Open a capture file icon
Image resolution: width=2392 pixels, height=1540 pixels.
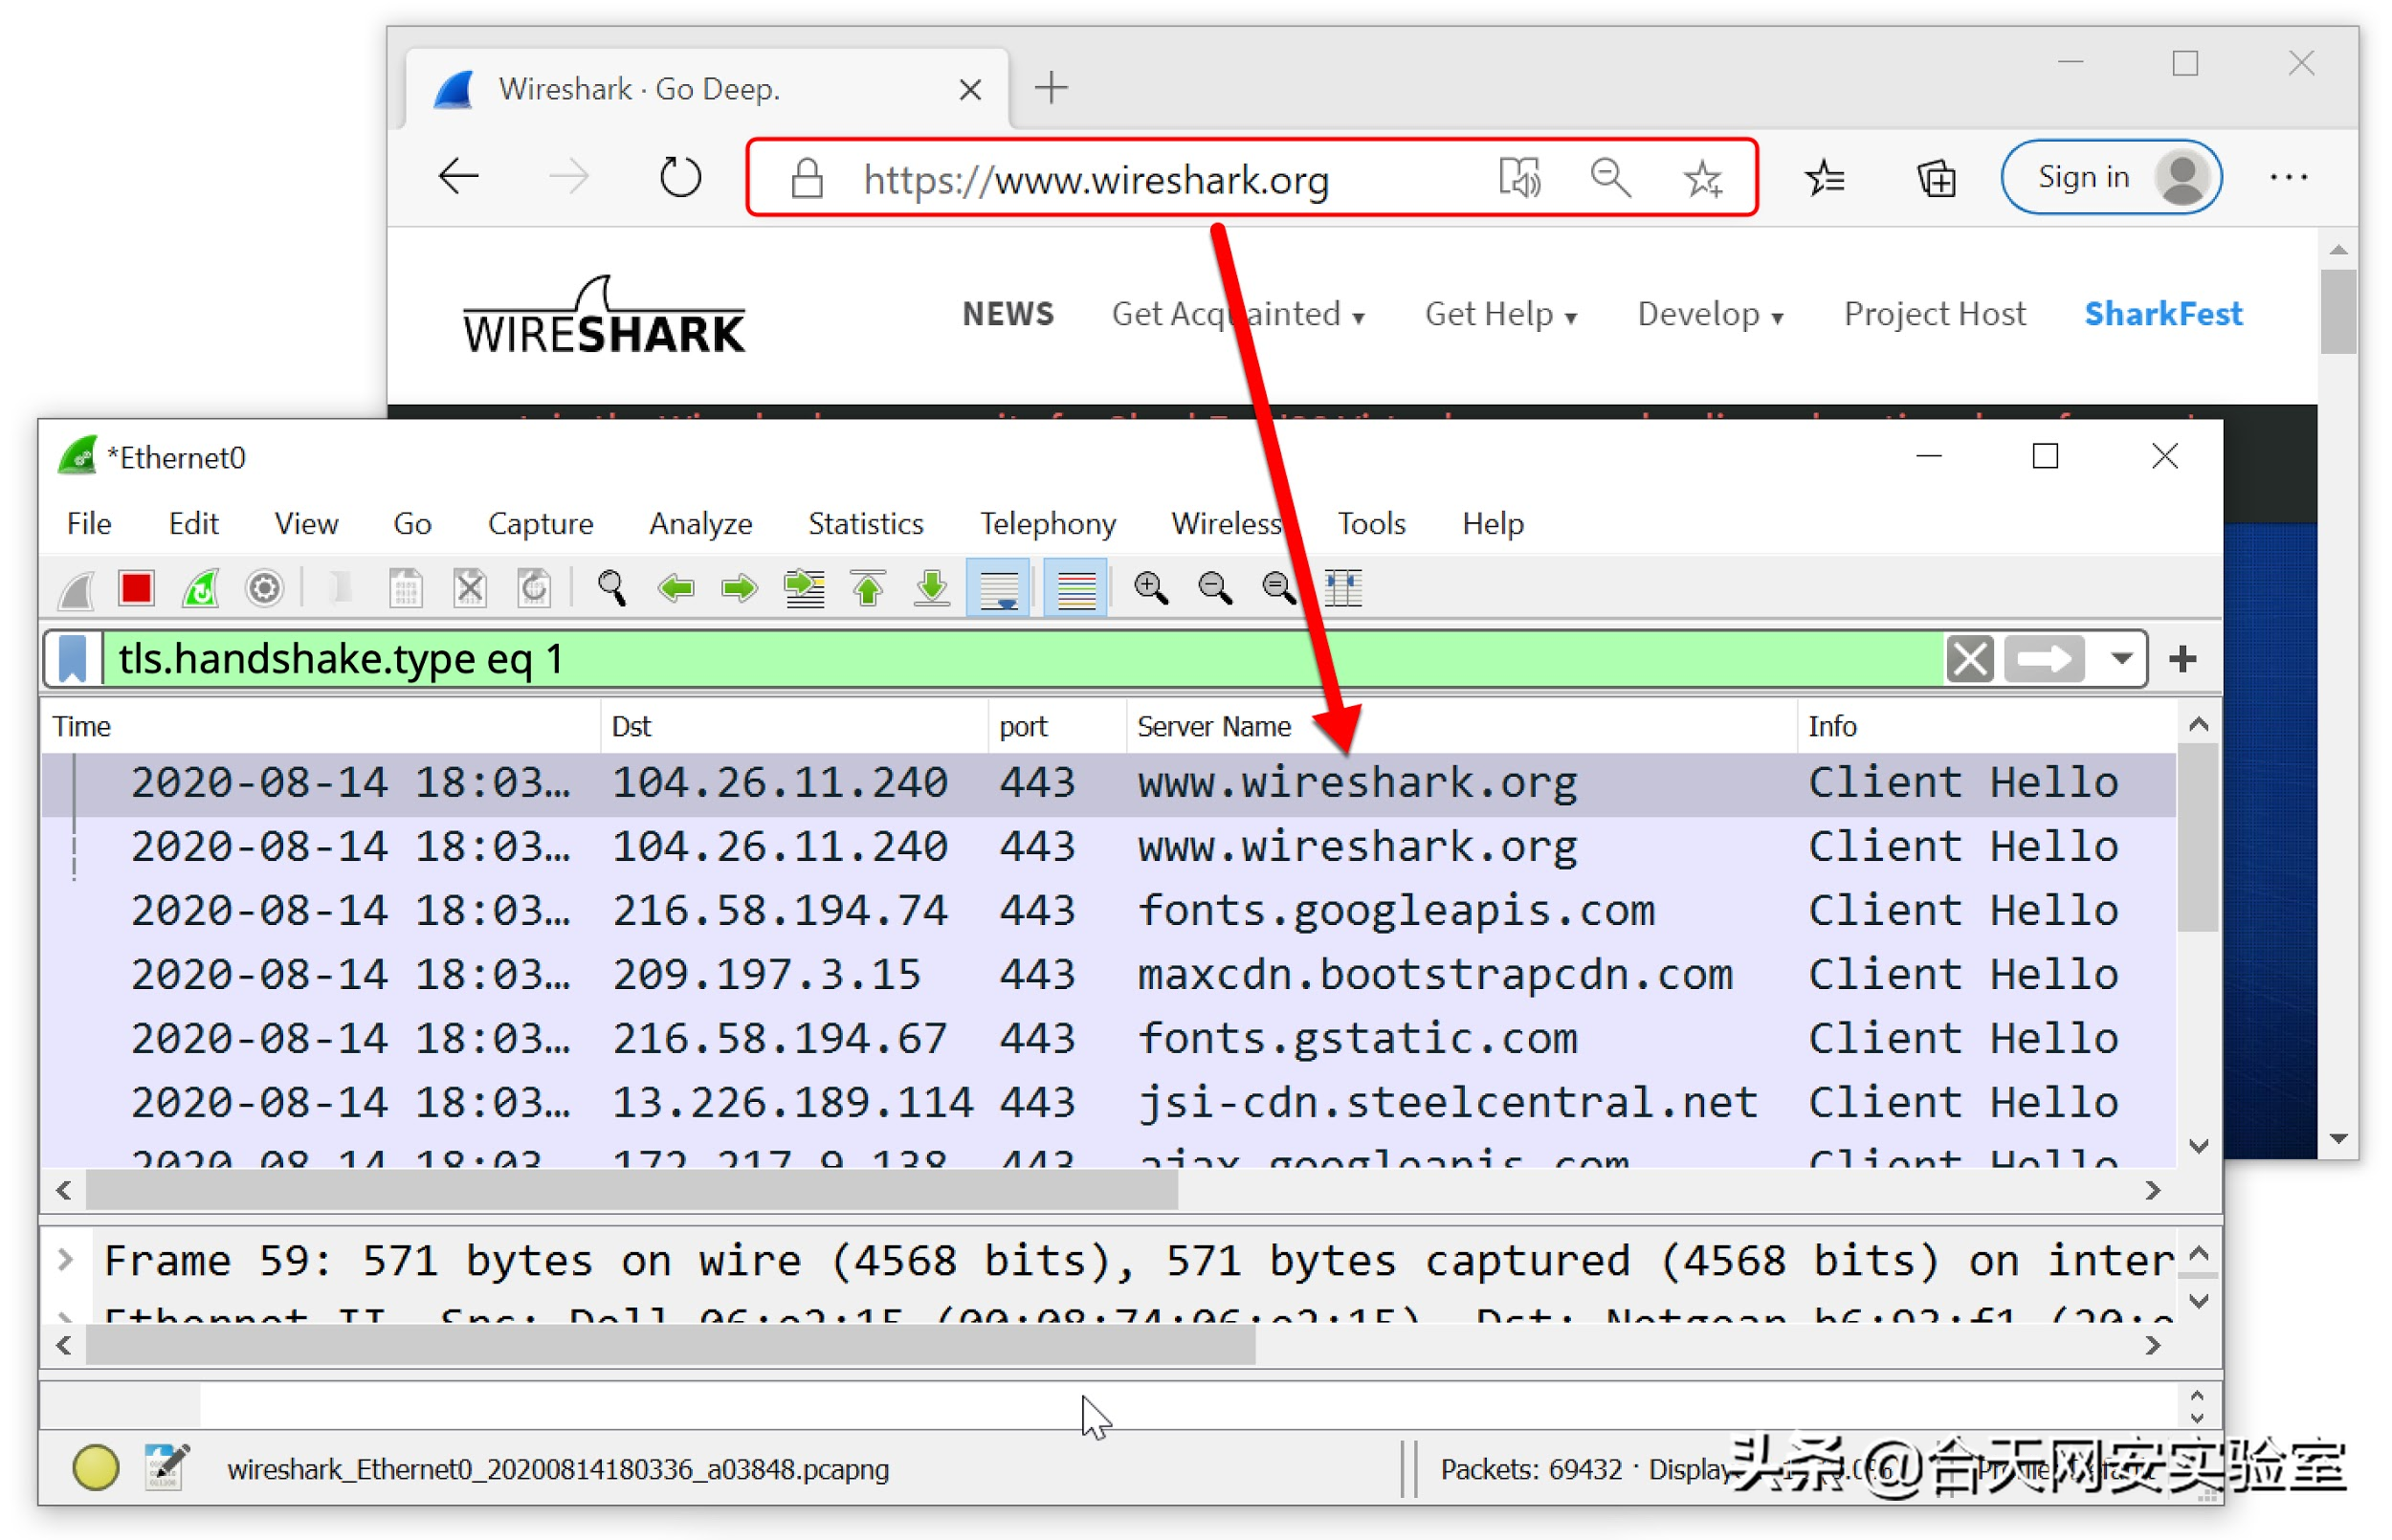coord(341,588)
